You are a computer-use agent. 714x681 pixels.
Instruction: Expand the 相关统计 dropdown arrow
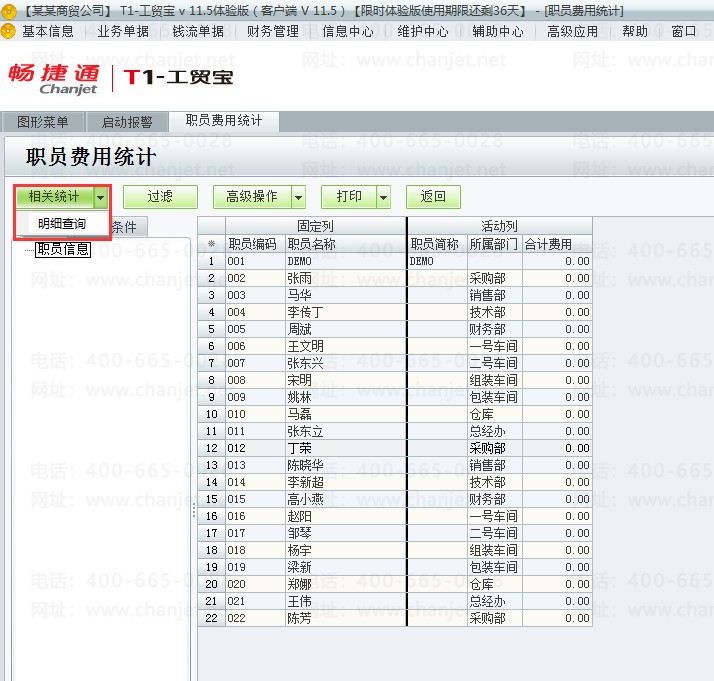click(x=101, y=197)
